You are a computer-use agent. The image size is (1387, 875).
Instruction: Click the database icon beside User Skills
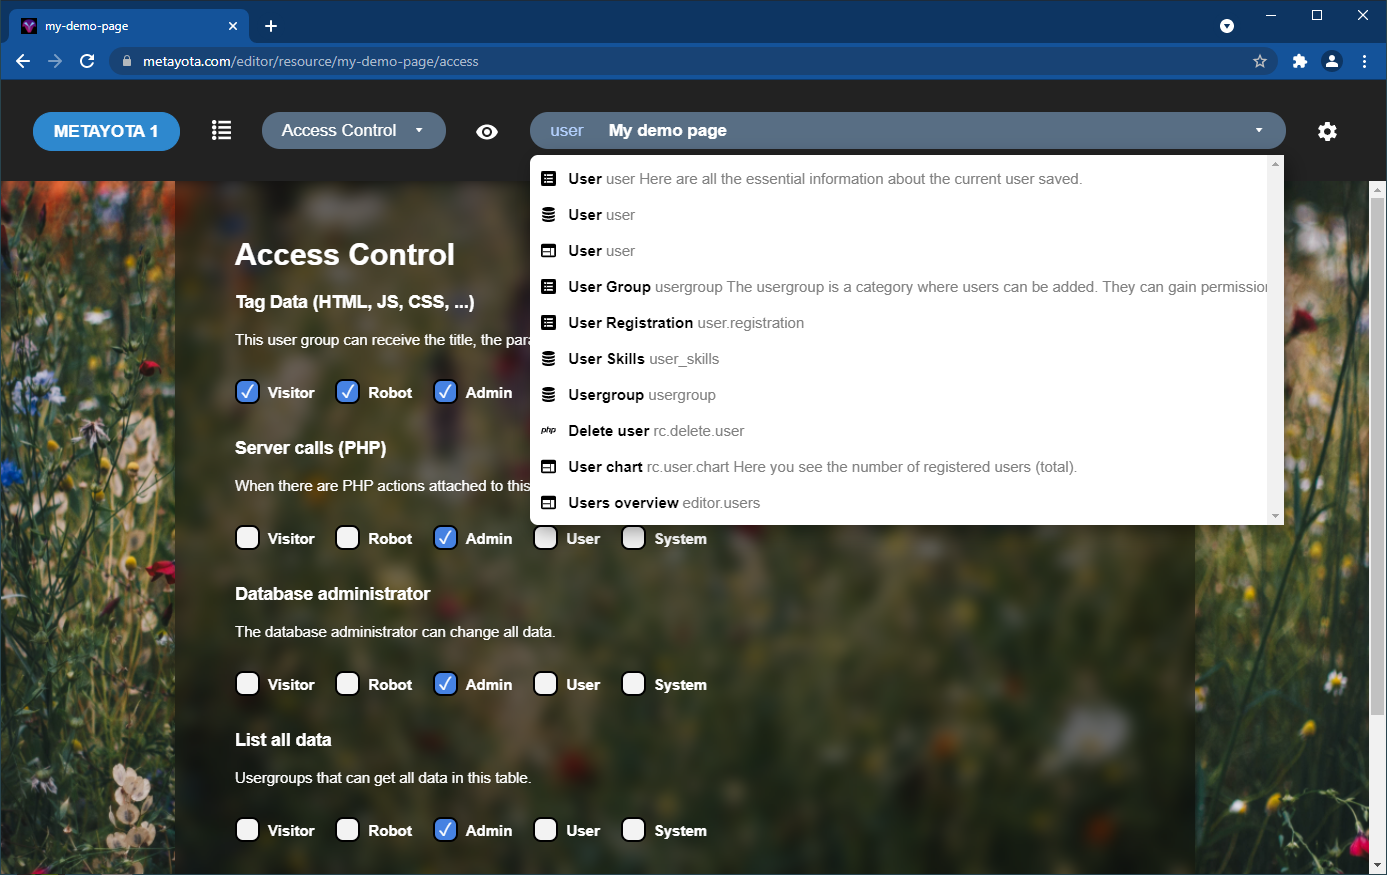[x=548, y=359]
